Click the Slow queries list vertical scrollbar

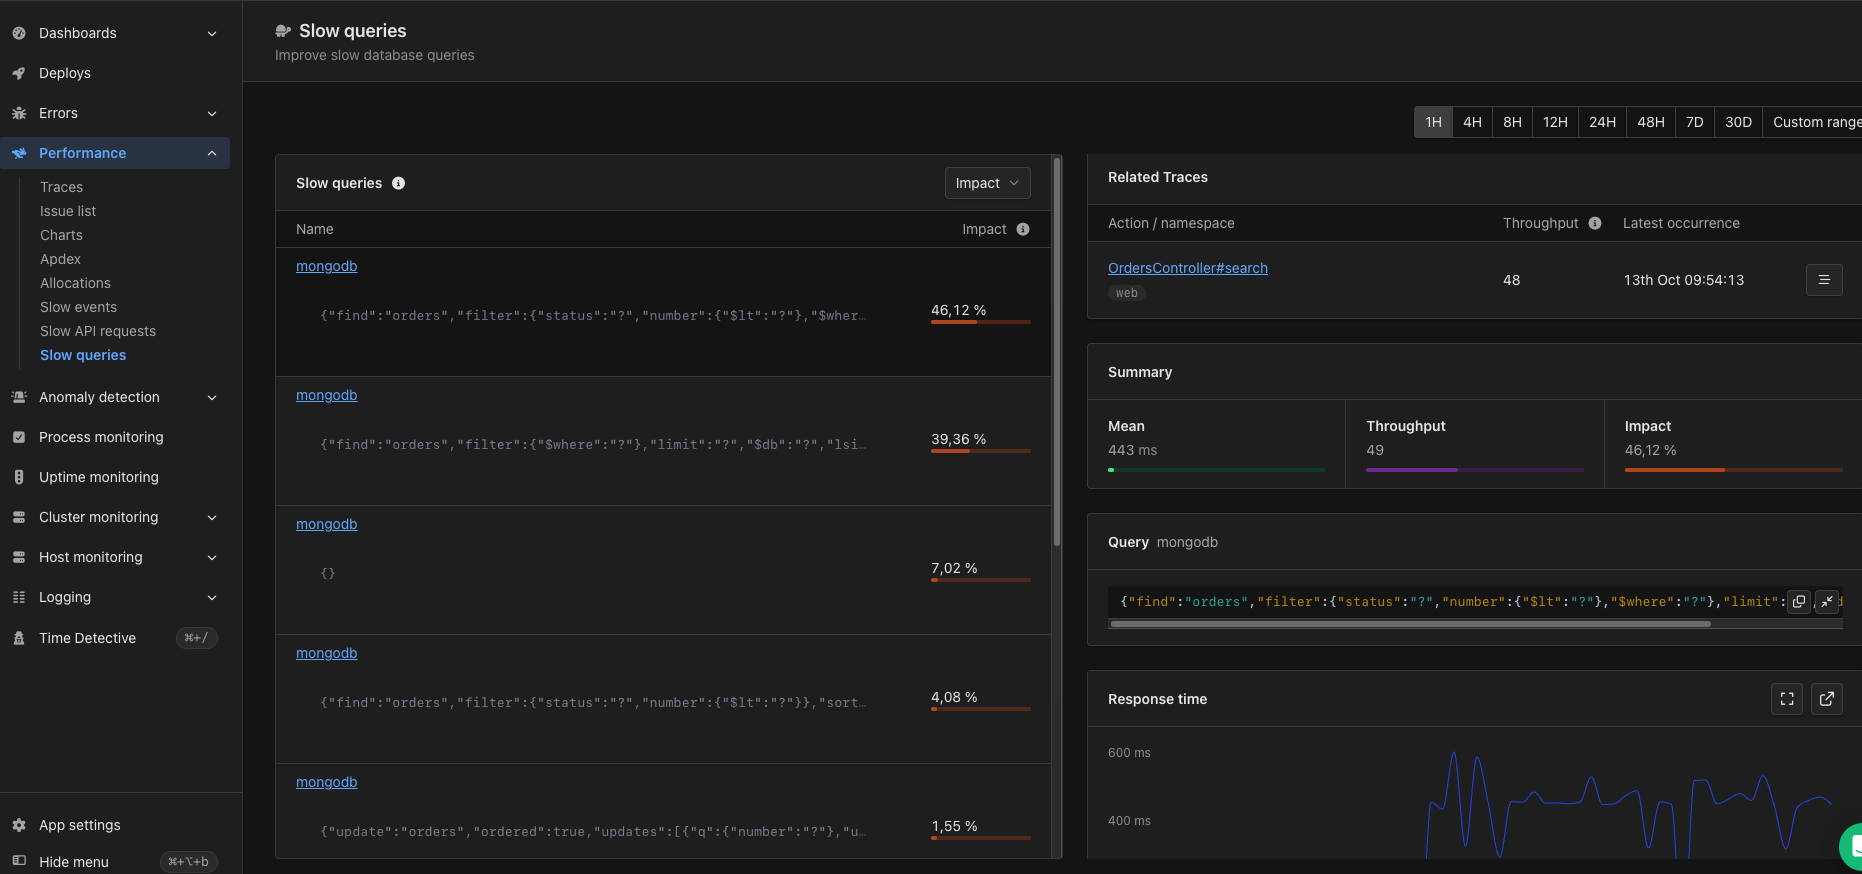[x=1057, y=352]
